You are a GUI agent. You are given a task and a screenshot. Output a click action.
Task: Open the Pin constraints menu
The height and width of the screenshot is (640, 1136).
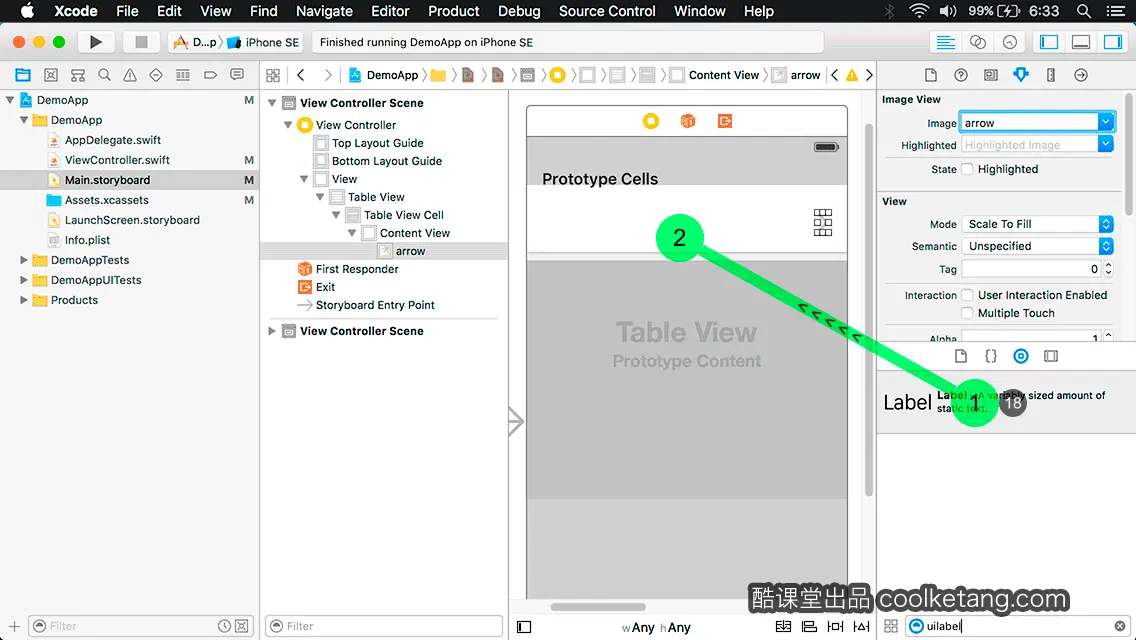pos(835,626)
